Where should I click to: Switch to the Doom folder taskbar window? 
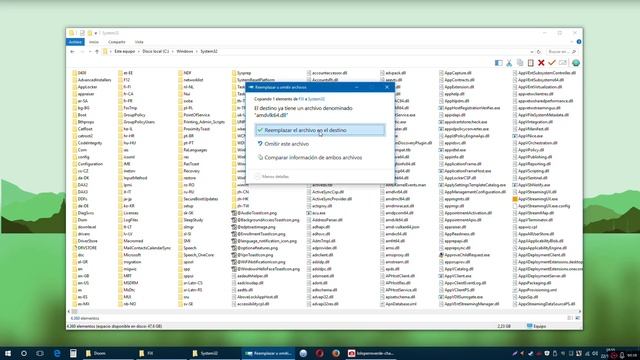coord(108,353)
